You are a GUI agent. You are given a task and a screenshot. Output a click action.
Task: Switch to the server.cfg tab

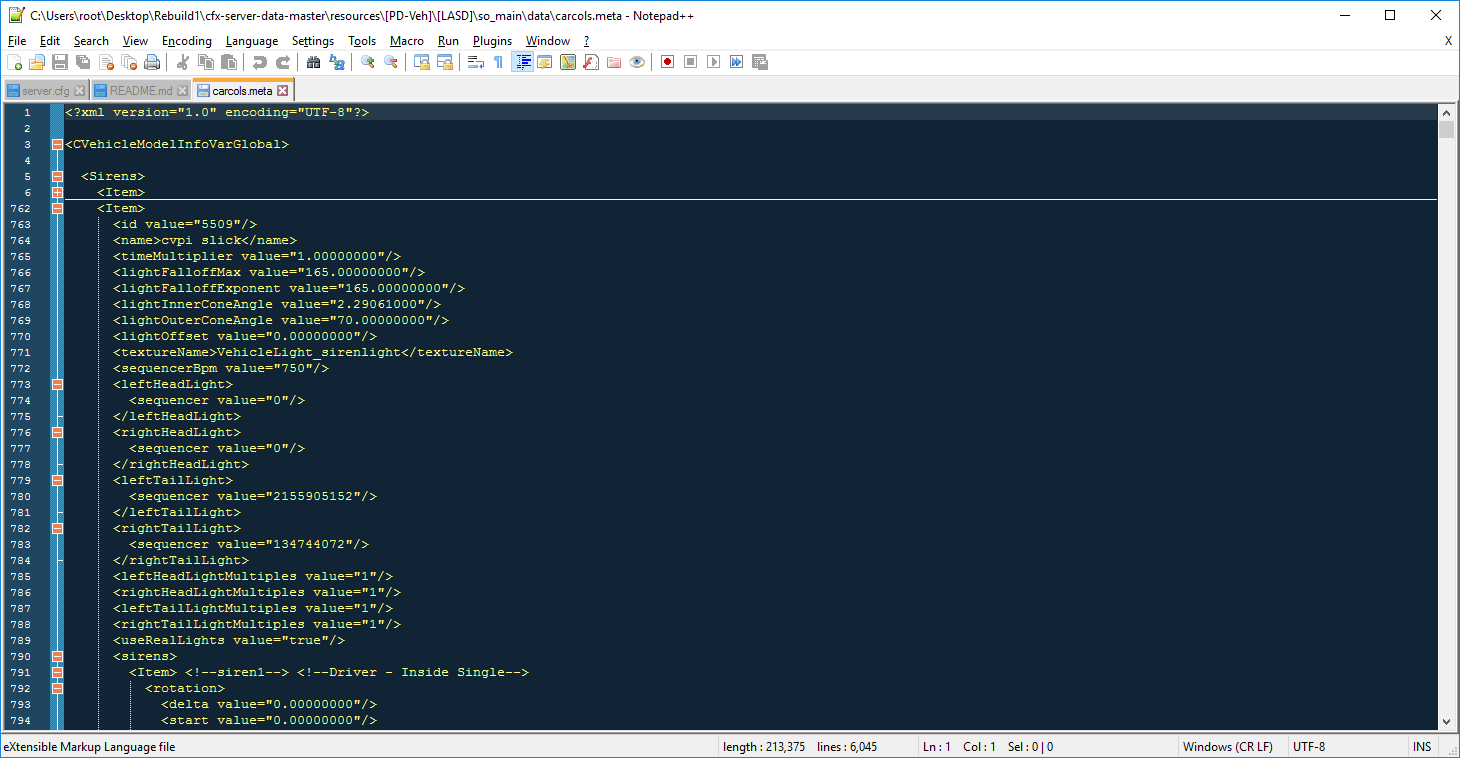(x=46, y=90)
